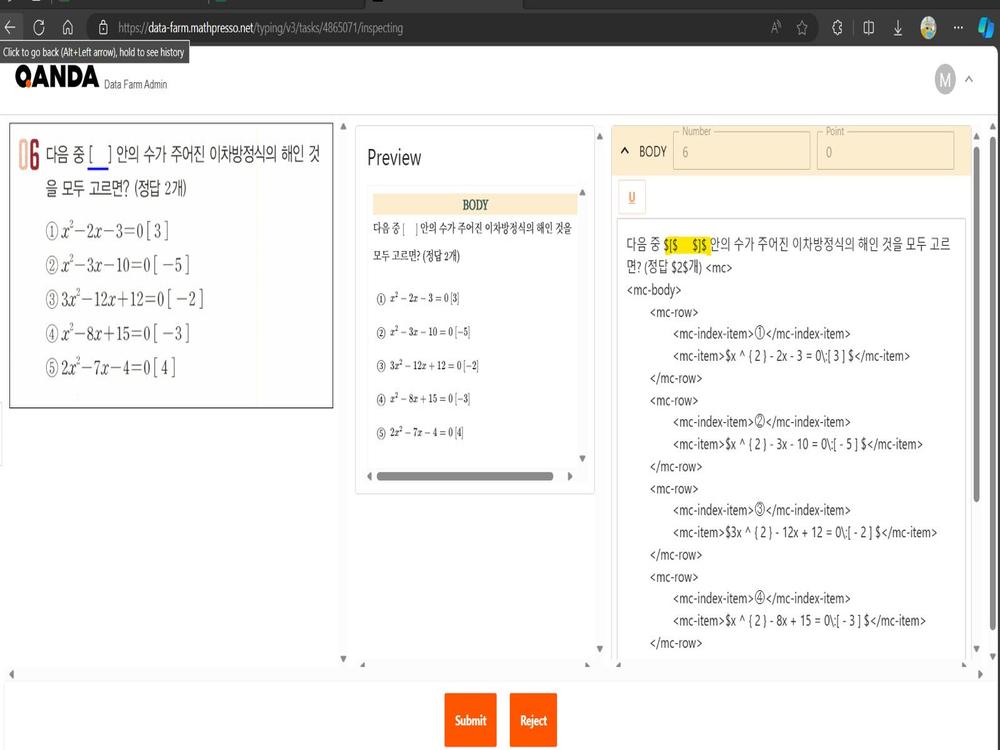
Task: Open split screen icon in toolbar
Action: [869, 27]
